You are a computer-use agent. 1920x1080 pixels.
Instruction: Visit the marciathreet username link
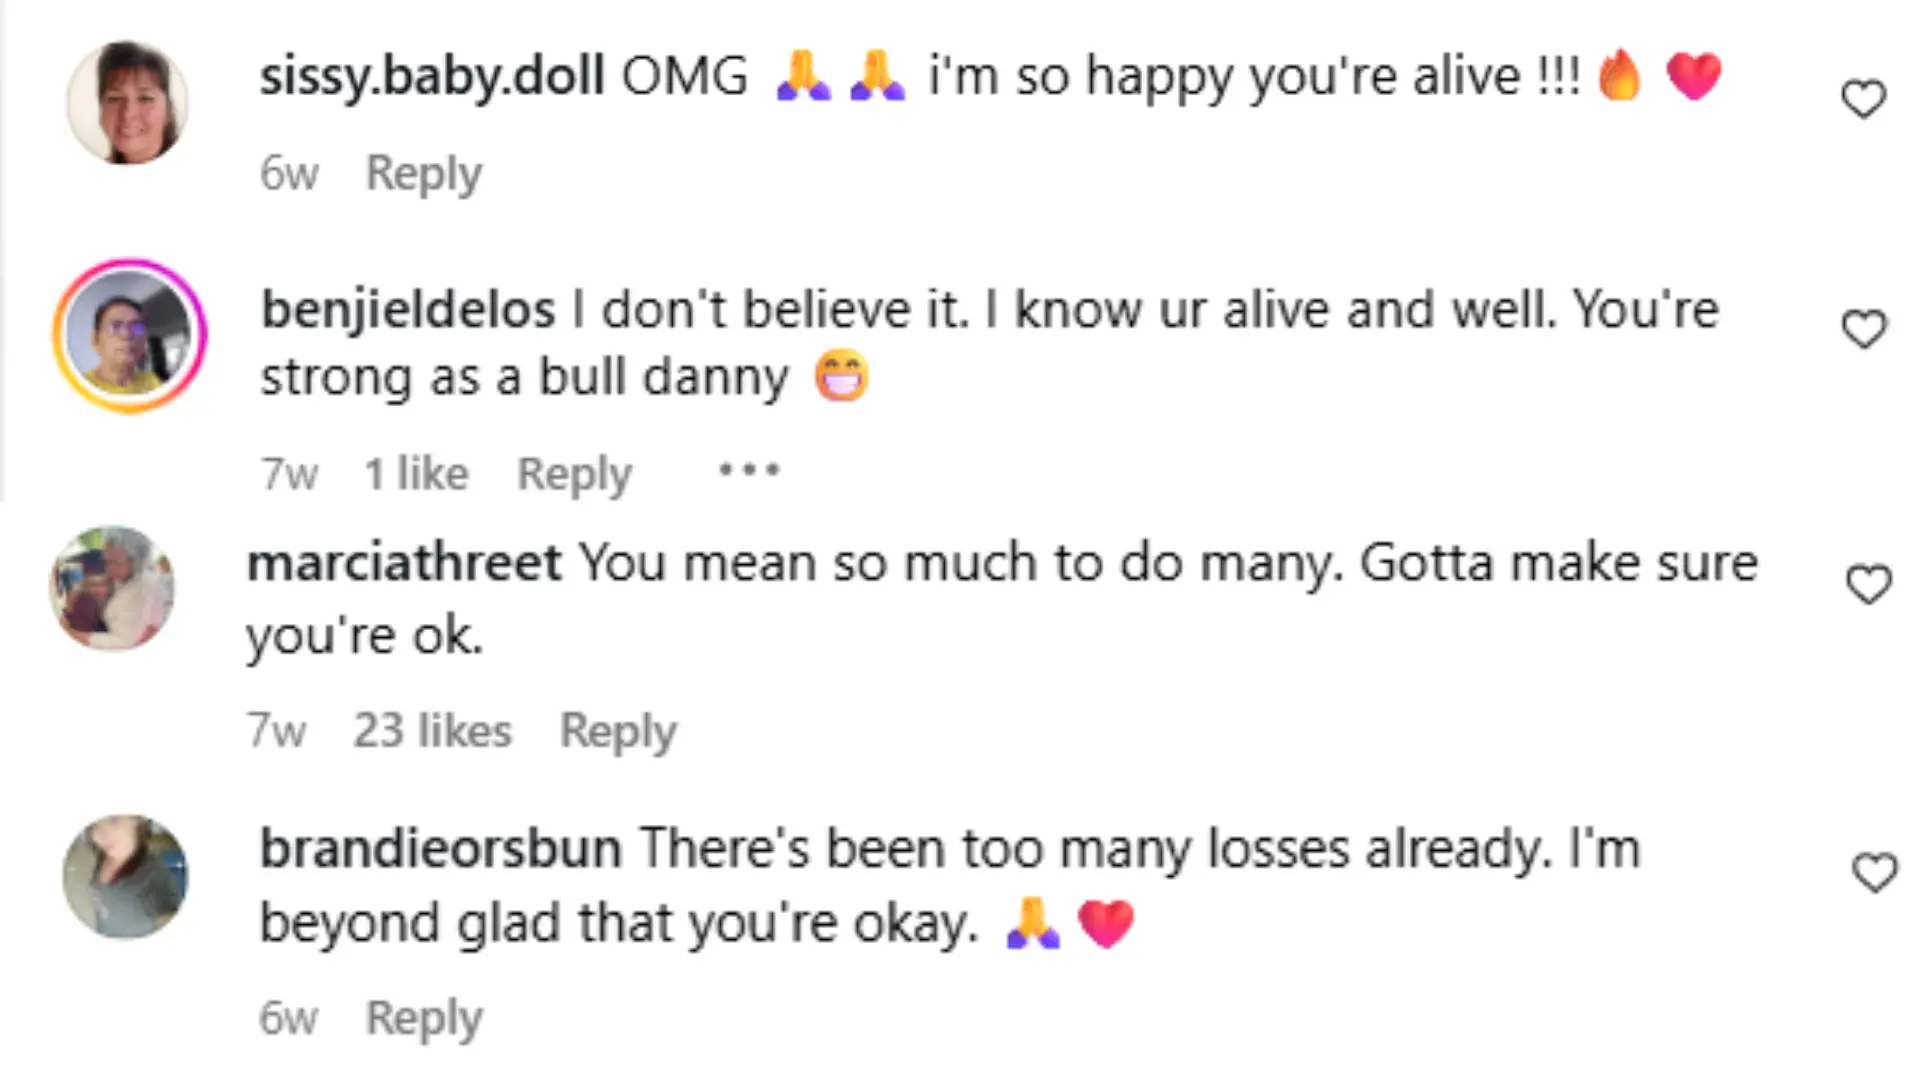[x=404, y=563]
